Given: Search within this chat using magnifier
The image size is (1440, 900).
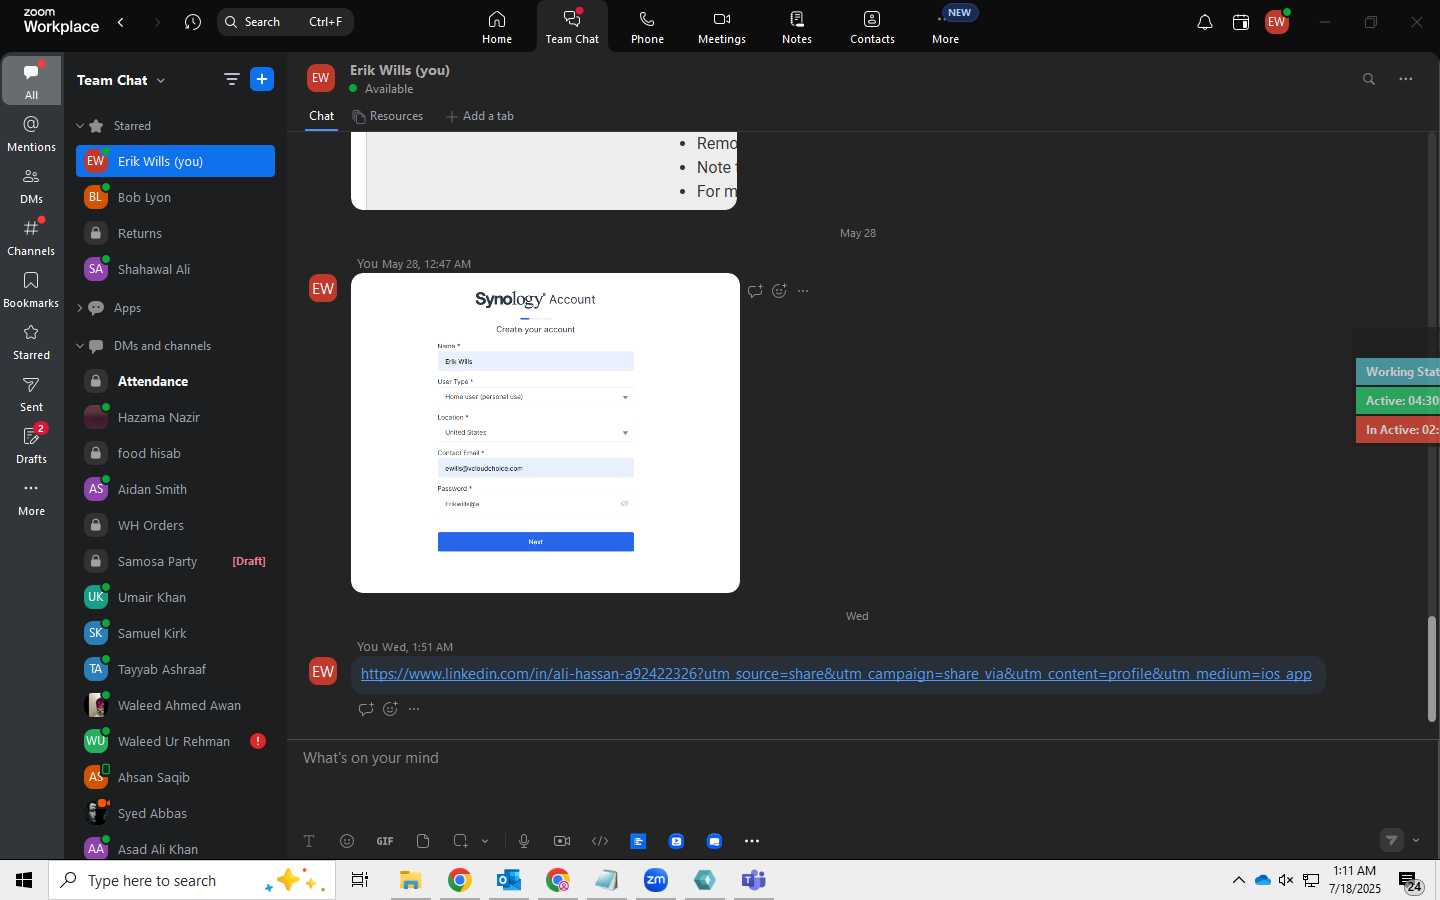Looking at the screenshot, I should pos(1369,79).
